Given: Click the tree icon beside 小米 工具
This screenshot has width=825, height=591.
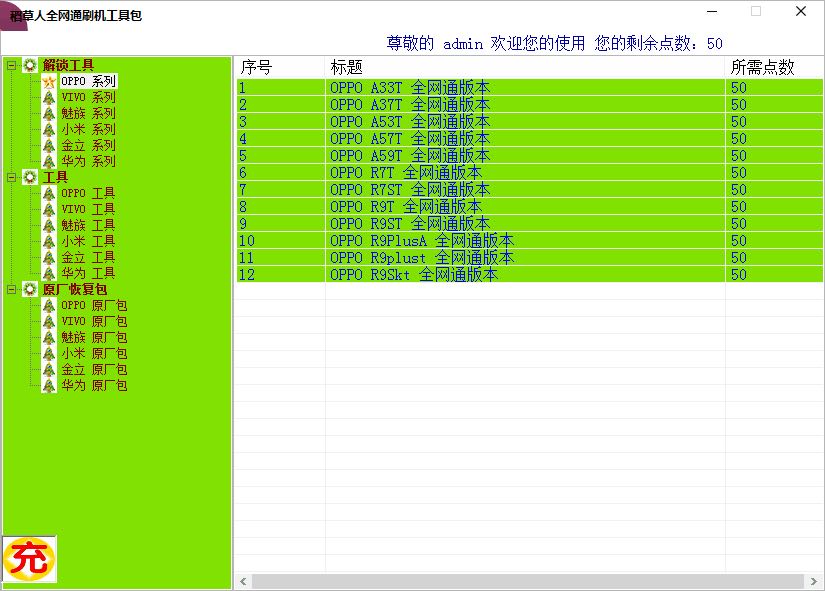Looking at the screenshot, I should 49,242.
